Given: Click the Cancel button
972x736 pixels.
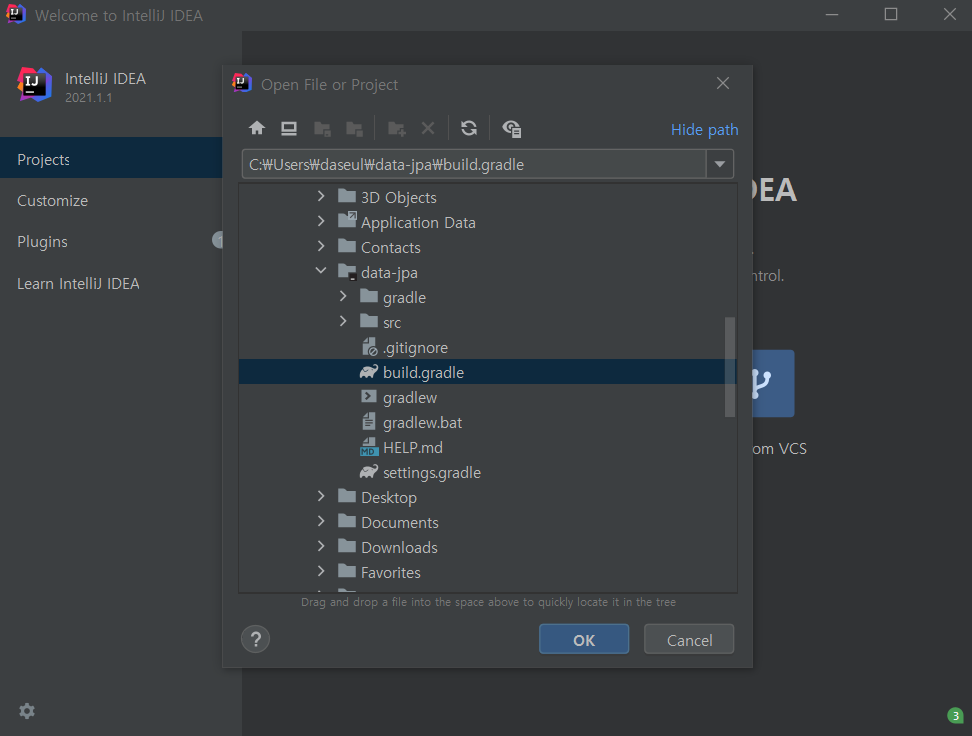Looking at the screenshot, I should (x=689, y=639).
